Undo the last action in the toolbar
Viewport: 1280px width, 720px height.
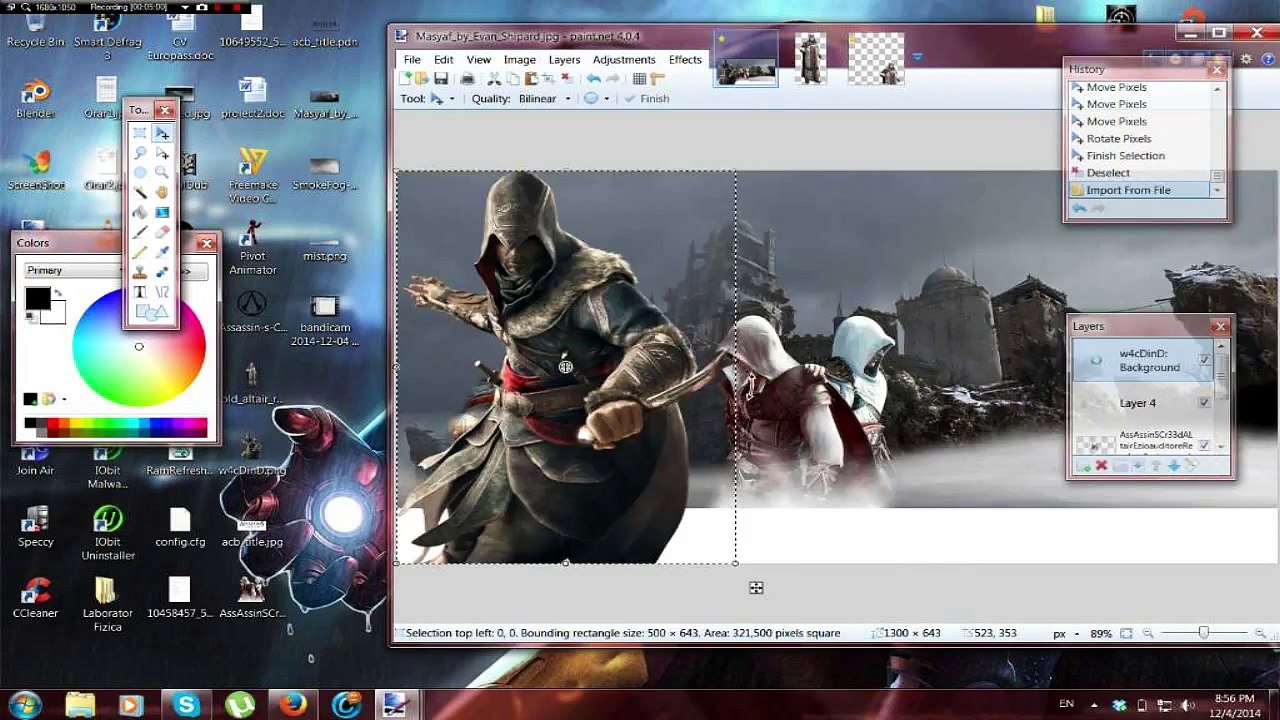click(x=594, y=79)
